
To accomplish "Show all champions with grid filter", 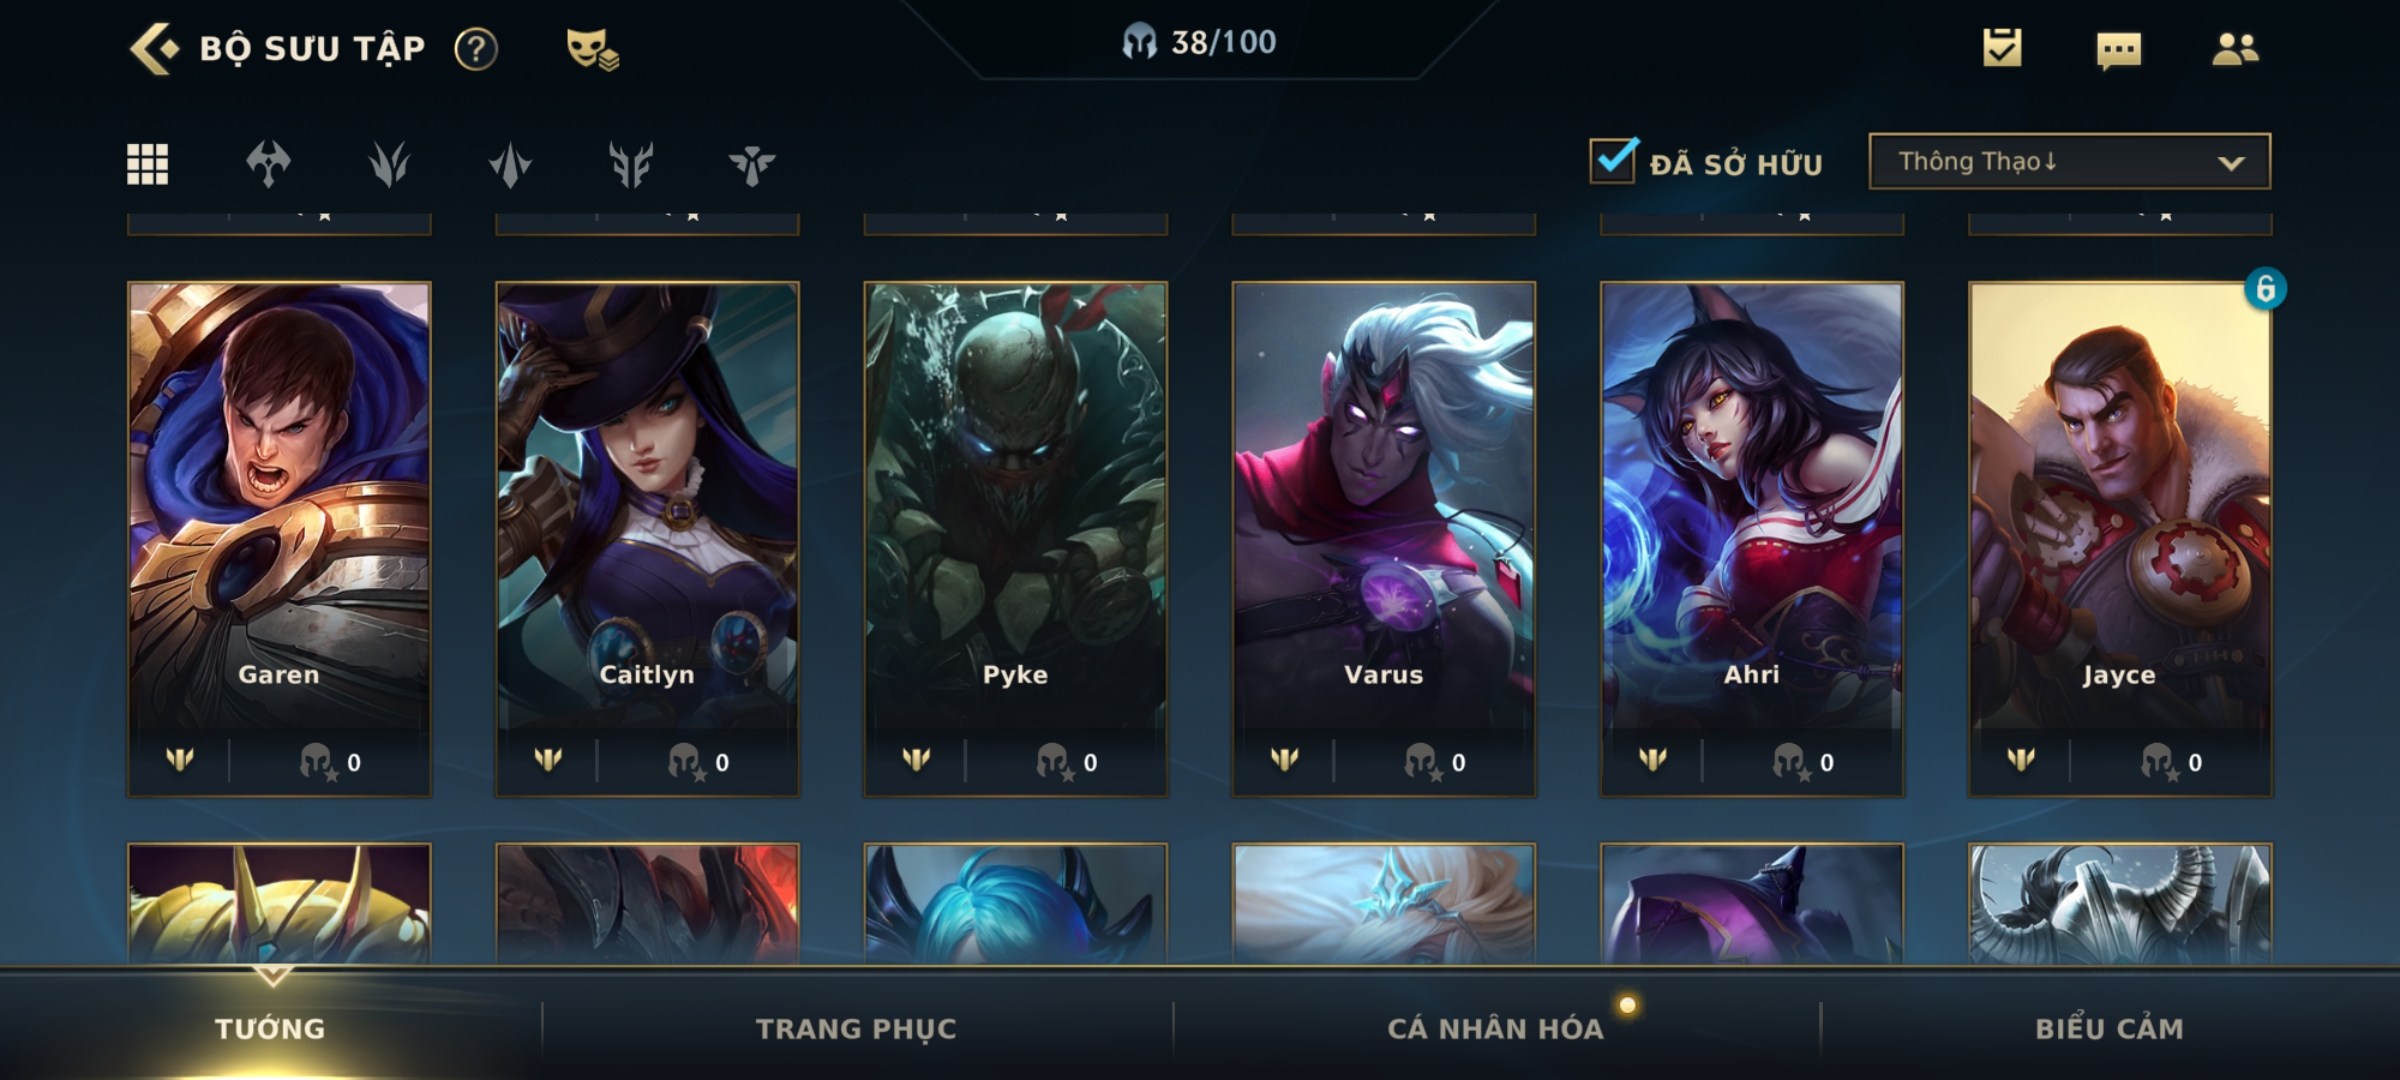I will 148,164.
